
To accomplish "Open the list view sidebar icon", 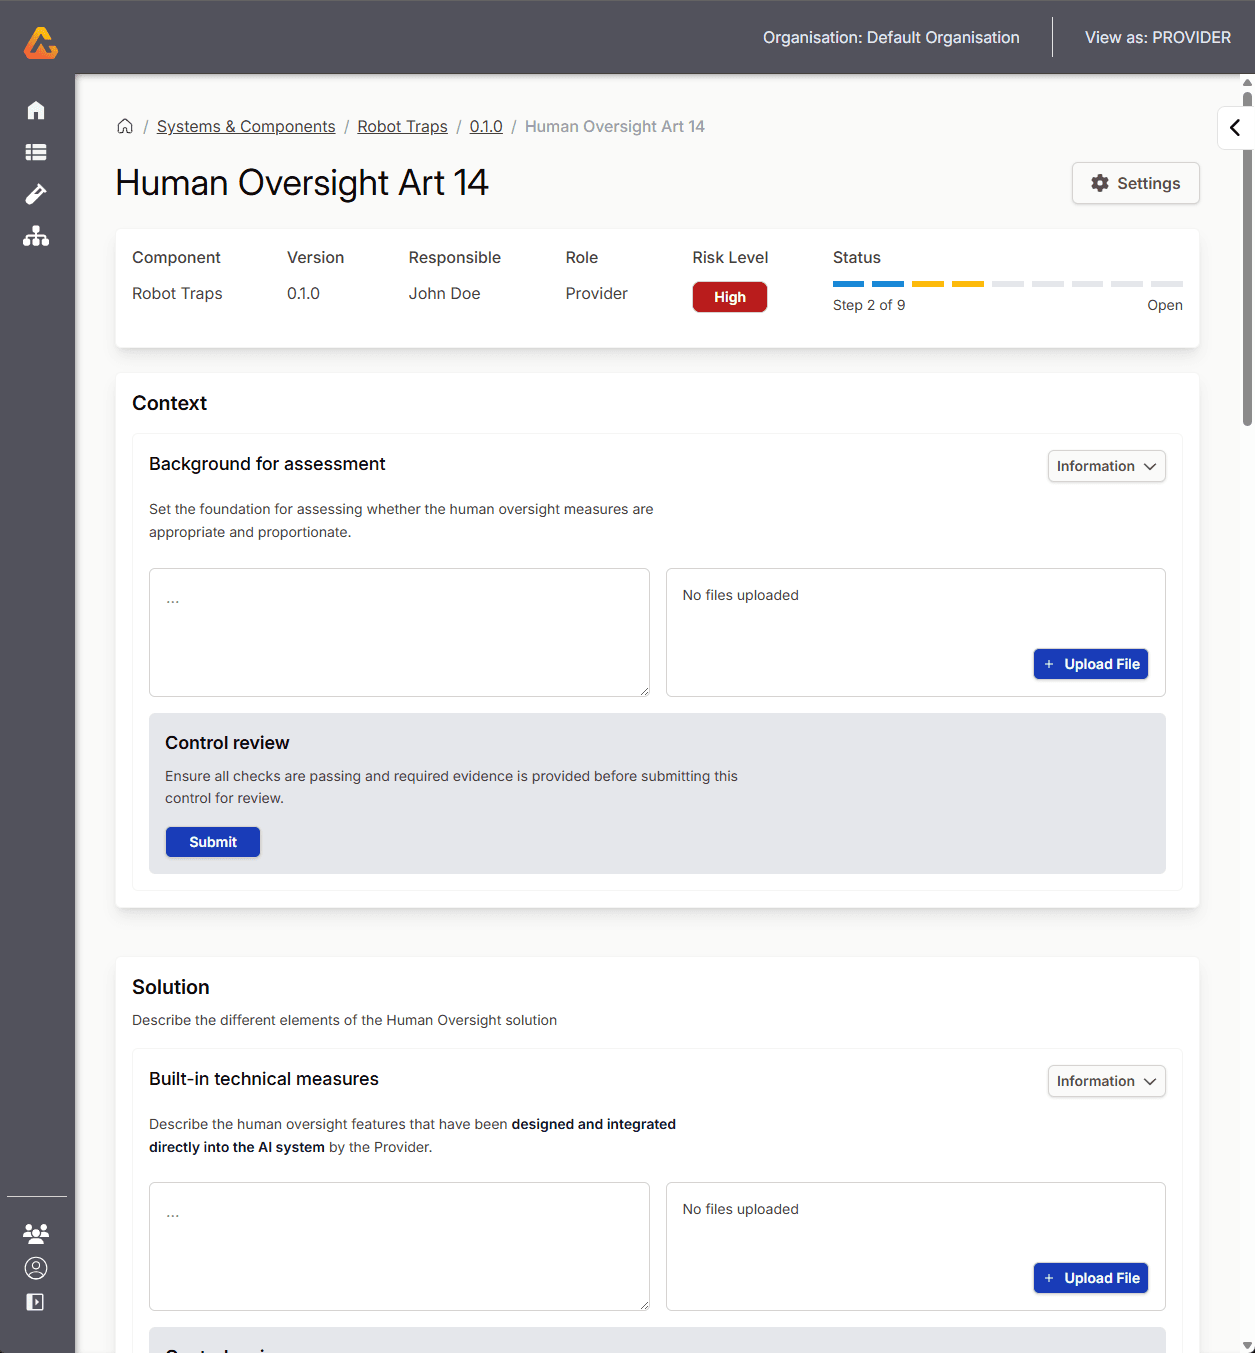I will click(36, 152).
